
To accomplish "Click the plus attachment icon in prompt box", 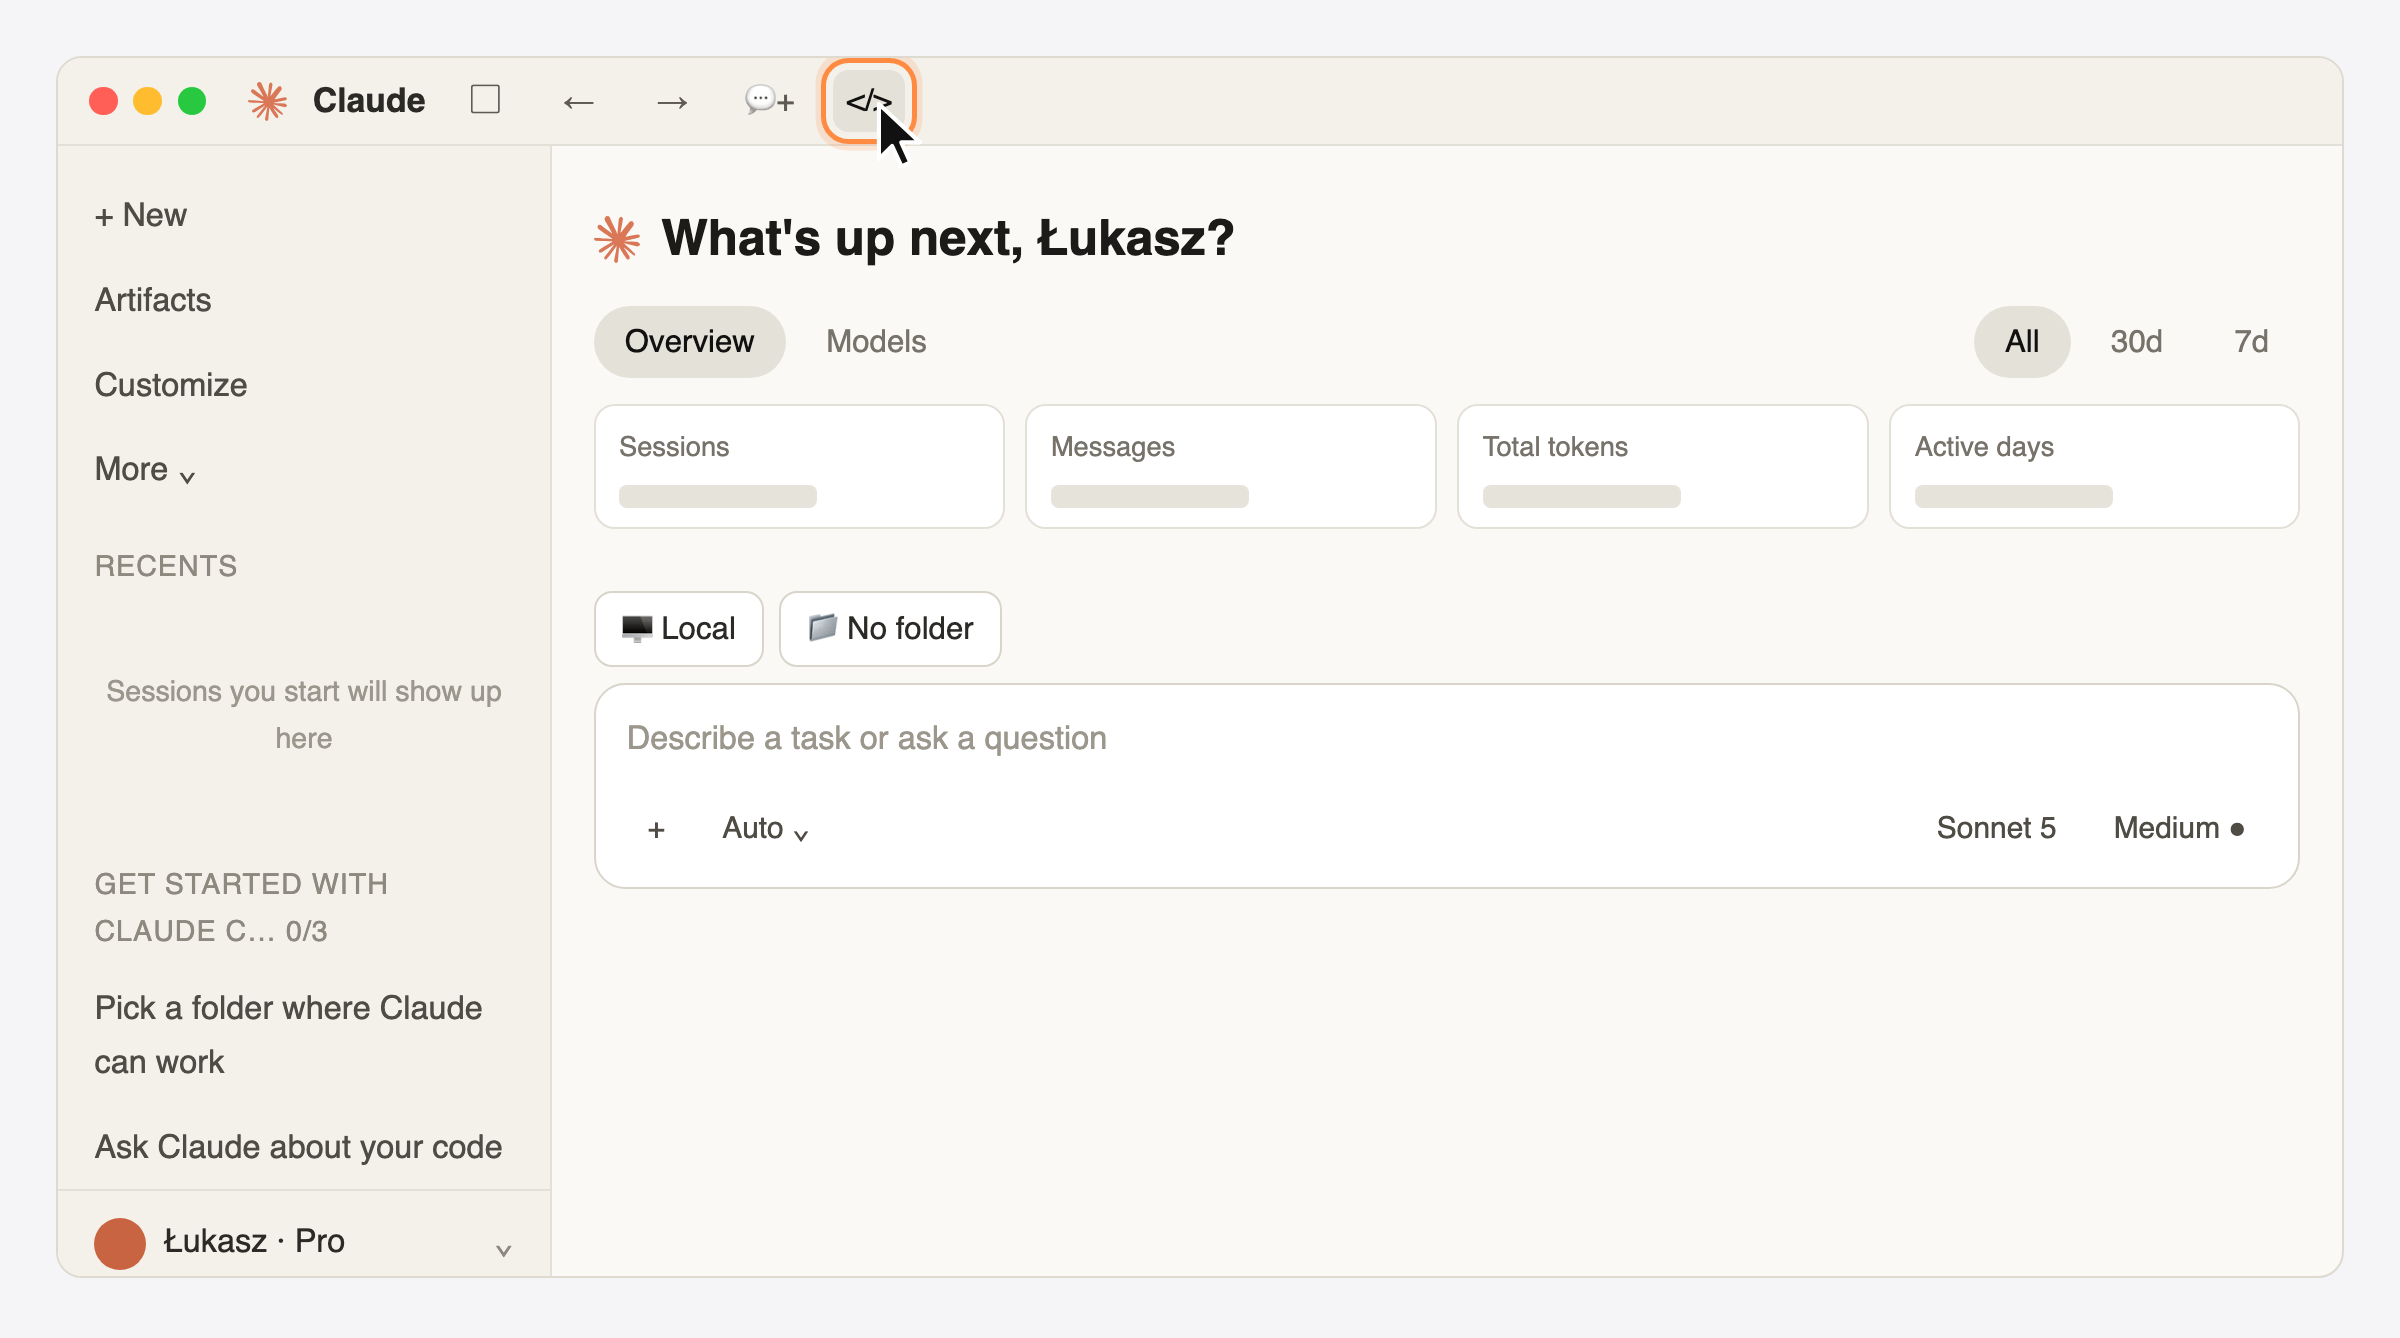I will pos(656,829).
